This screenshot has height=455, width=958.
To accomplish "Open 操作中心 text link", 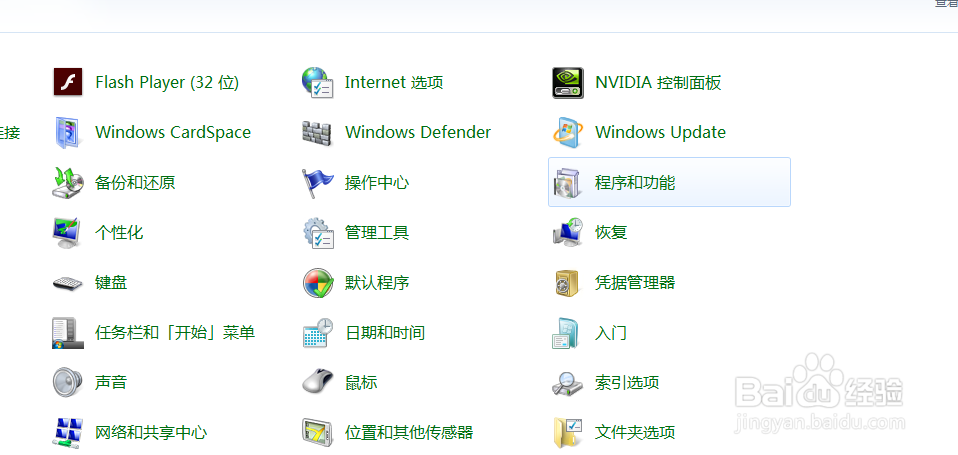I will 377,183.
